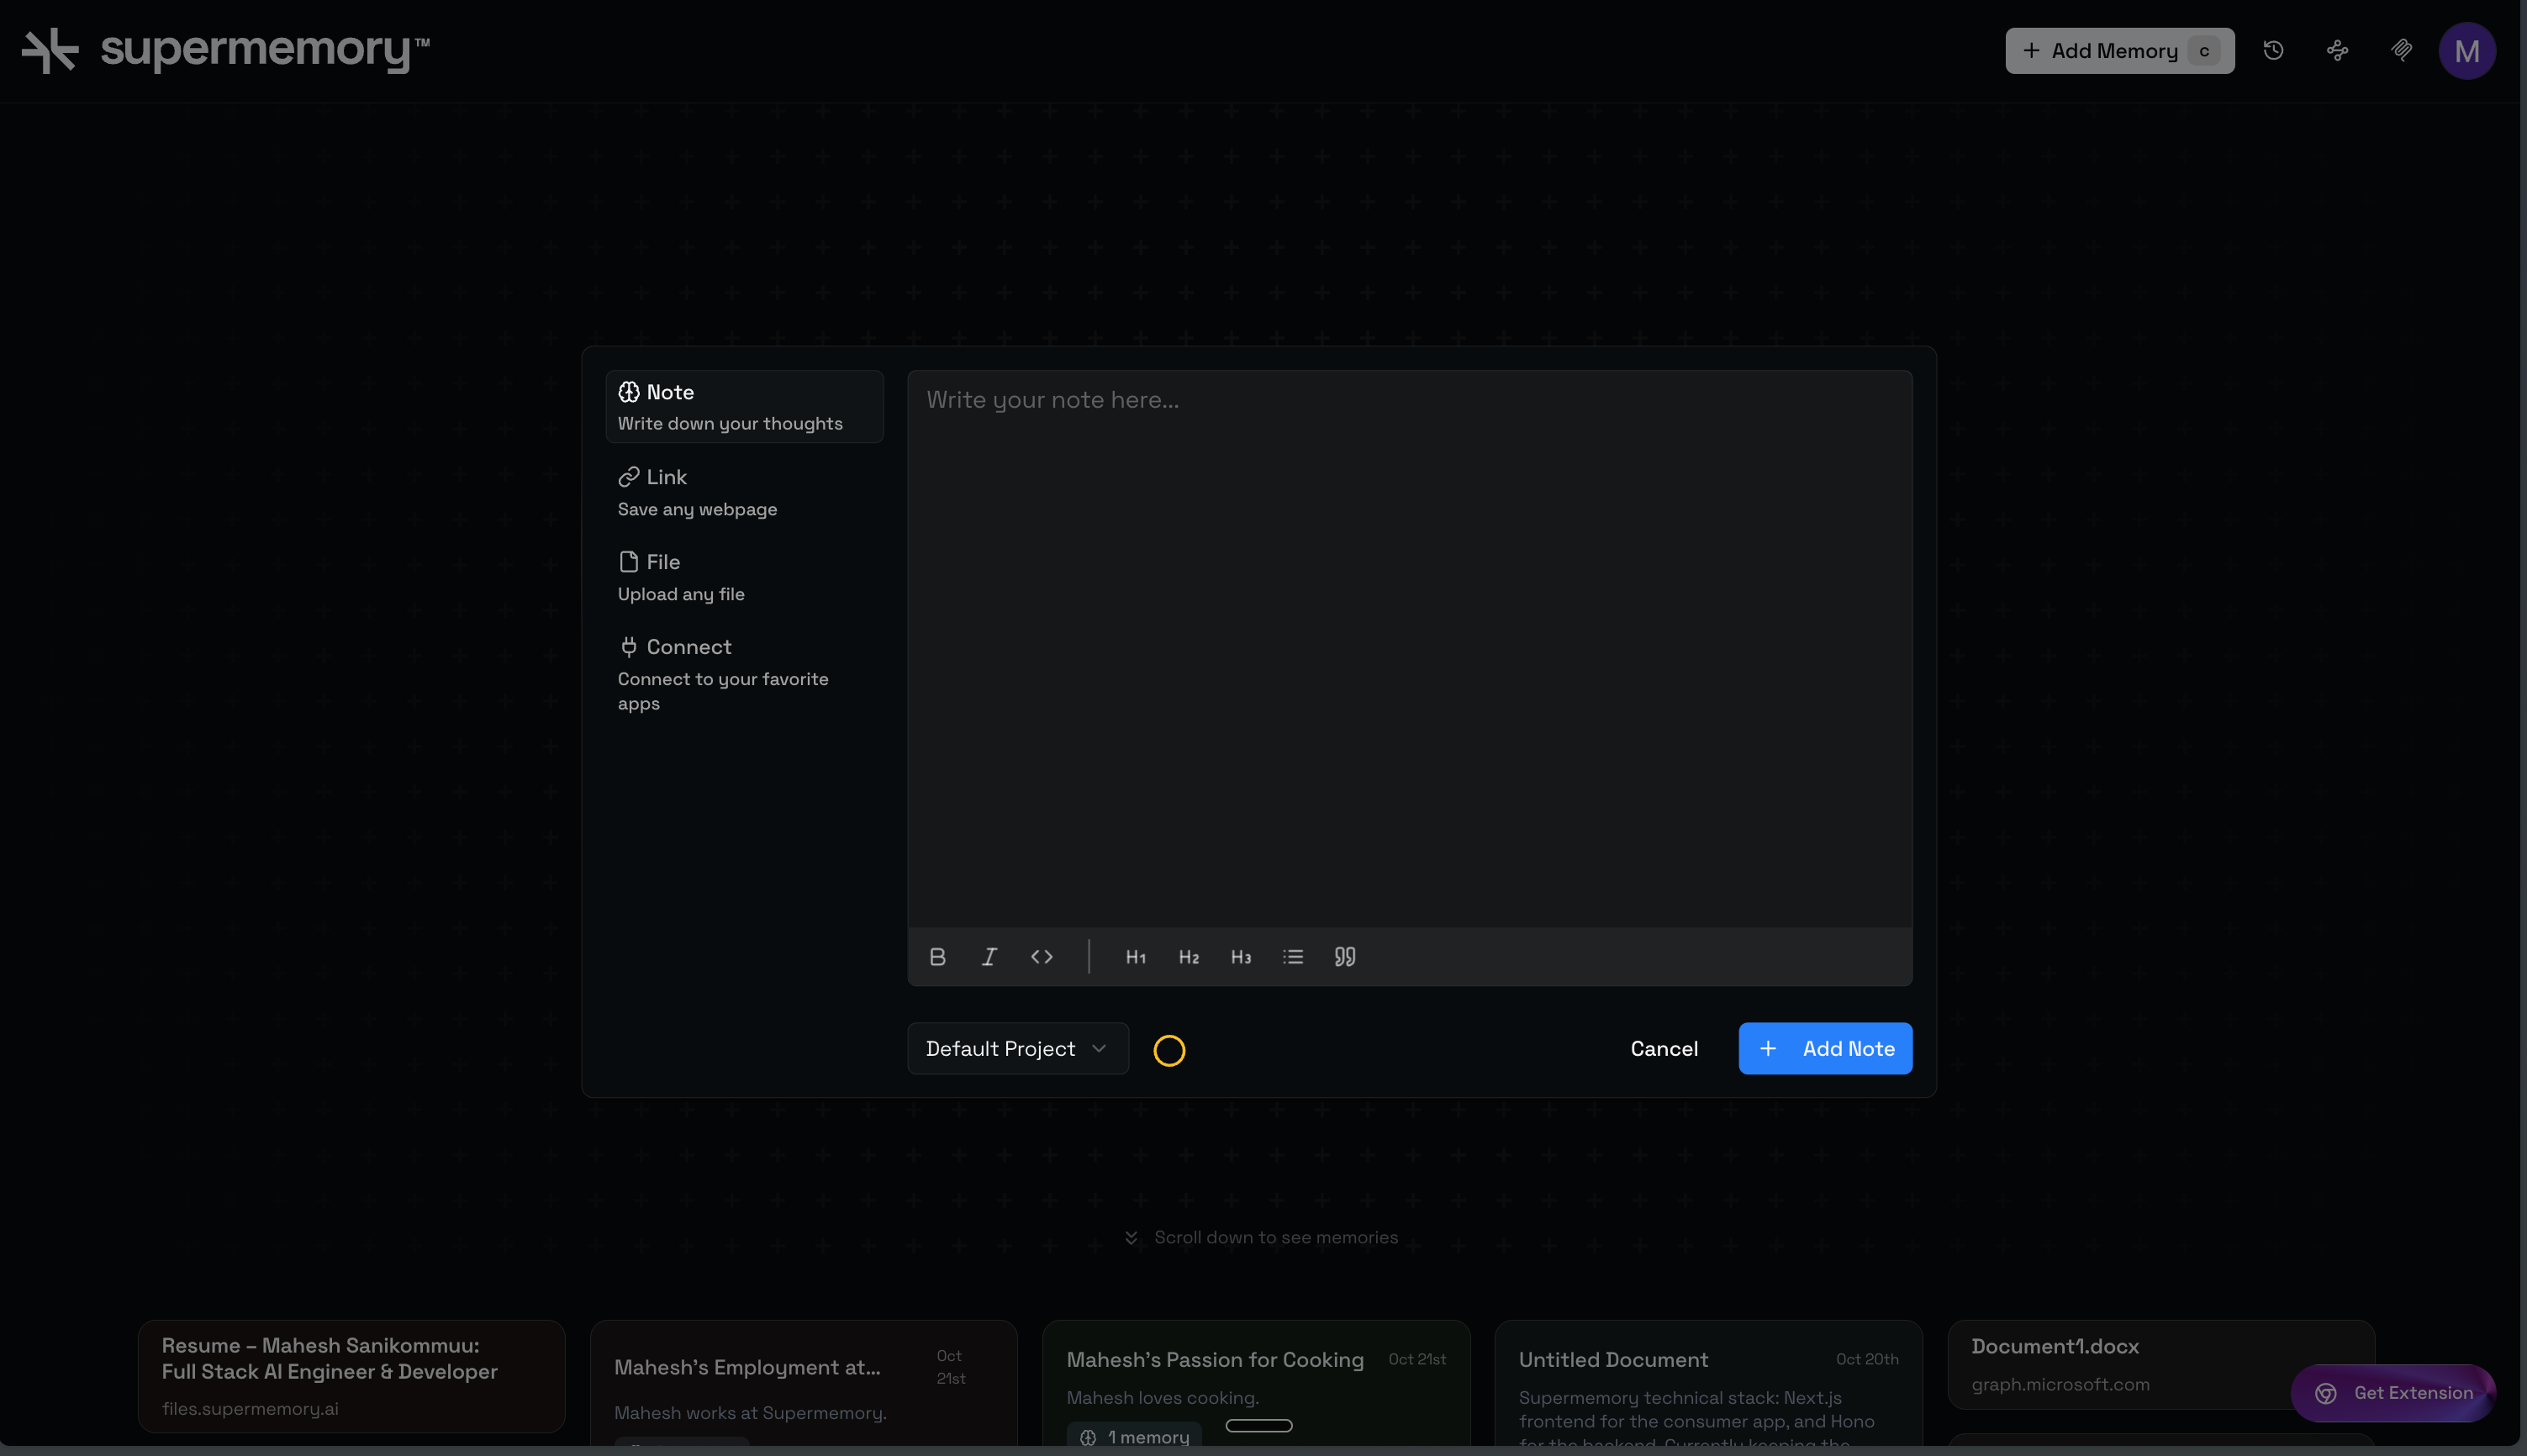Insert a bullet list in the note

[x=1292, y=957]
